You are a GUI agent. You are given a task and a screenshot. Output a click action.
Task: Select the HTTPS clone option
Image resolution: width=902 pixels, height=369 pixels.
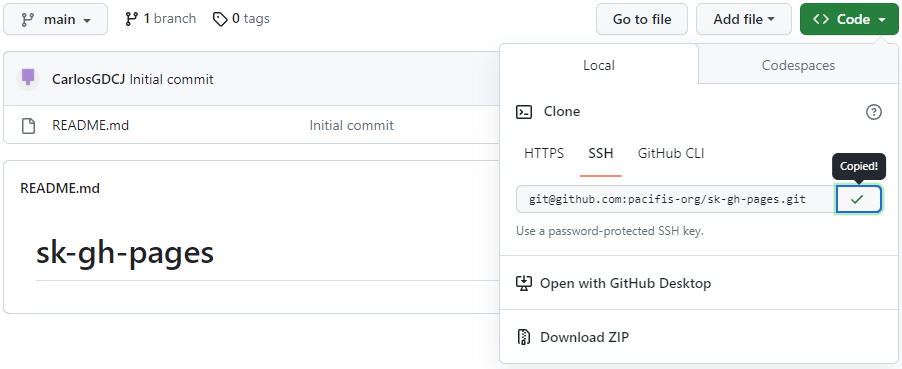pos(544,153)
